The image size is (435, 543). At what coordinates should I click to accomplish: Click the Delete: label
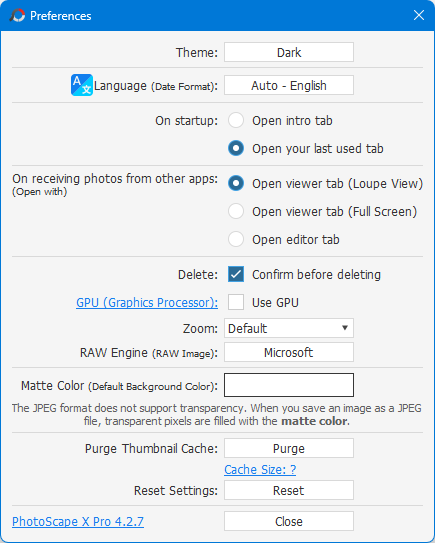pyautogui.click(x=198, y=275)
